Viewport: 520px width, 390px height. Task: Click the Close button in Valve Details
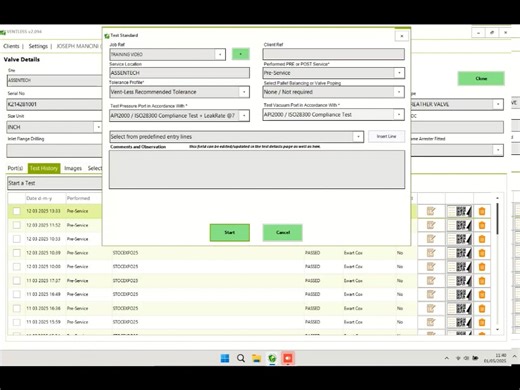point(481,79)
